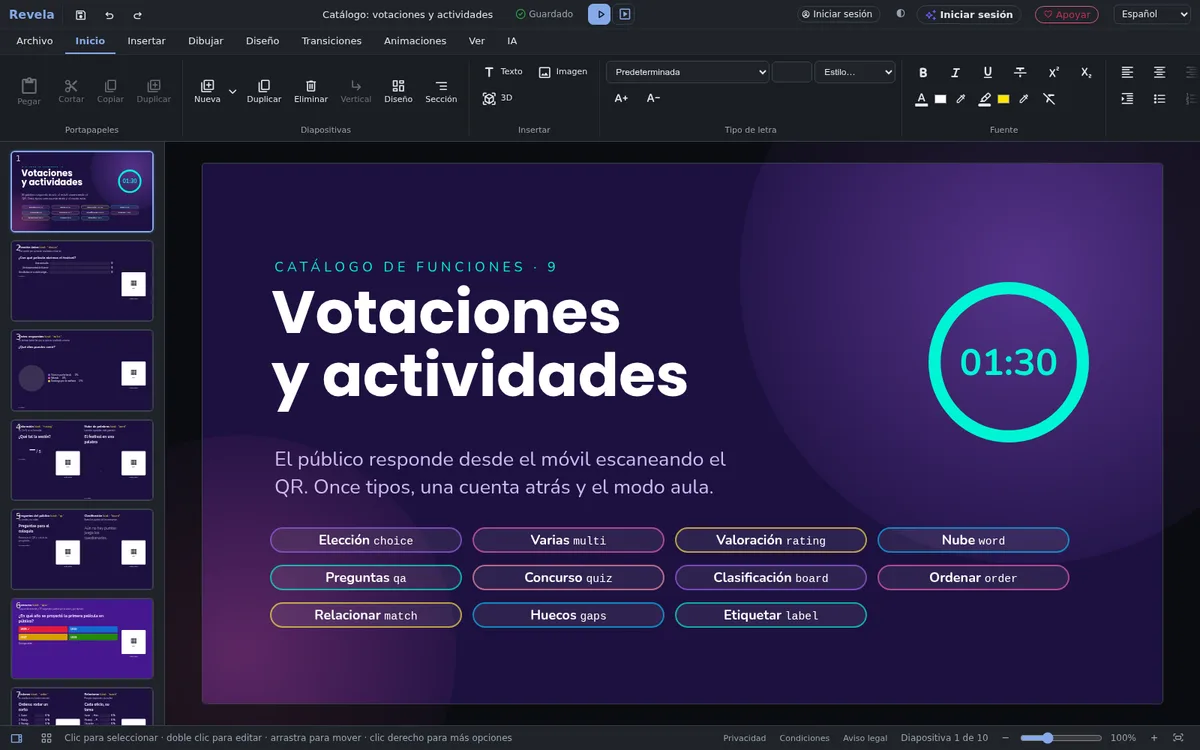
Task: Click Duplicar in the Diapositivas group
Action: (264, 91)
